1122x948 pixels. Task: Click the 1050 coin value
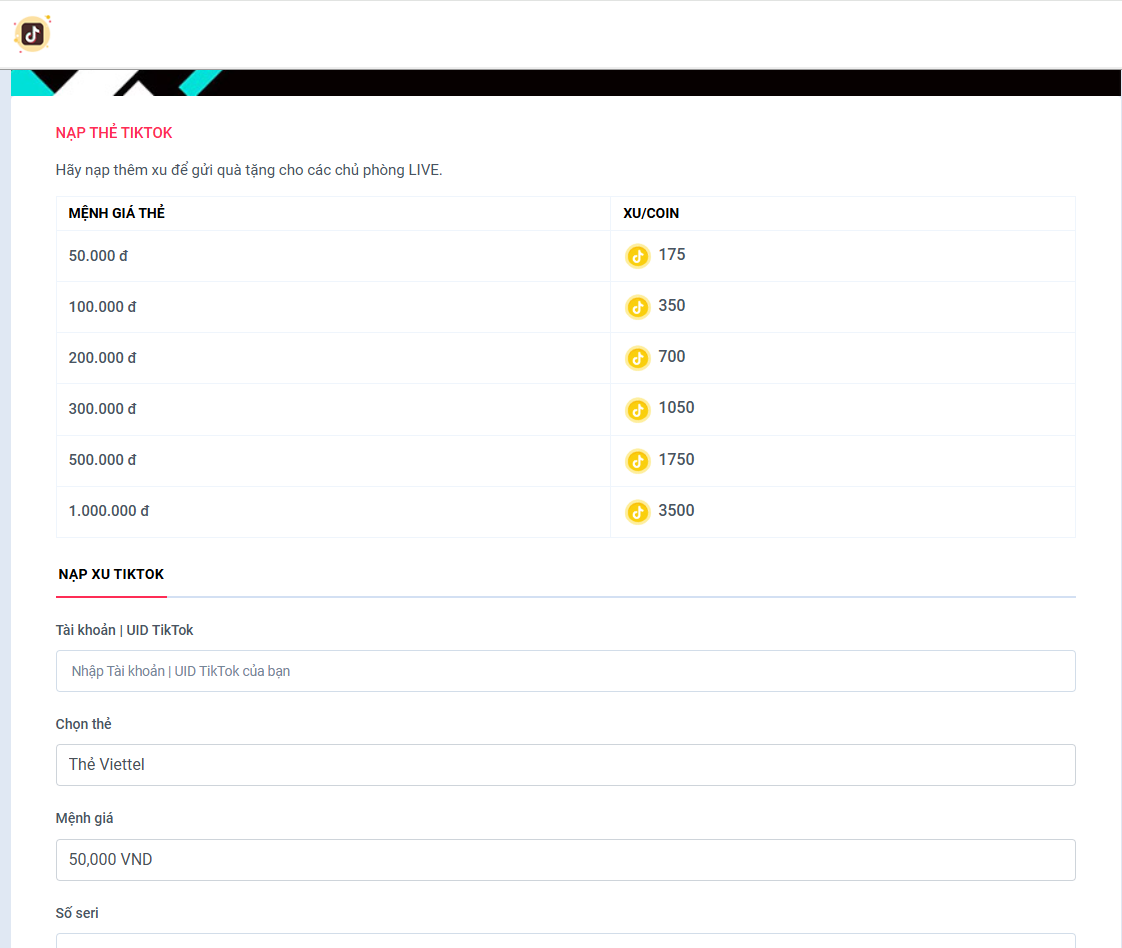pyautogui.click(x=676, y=408)
